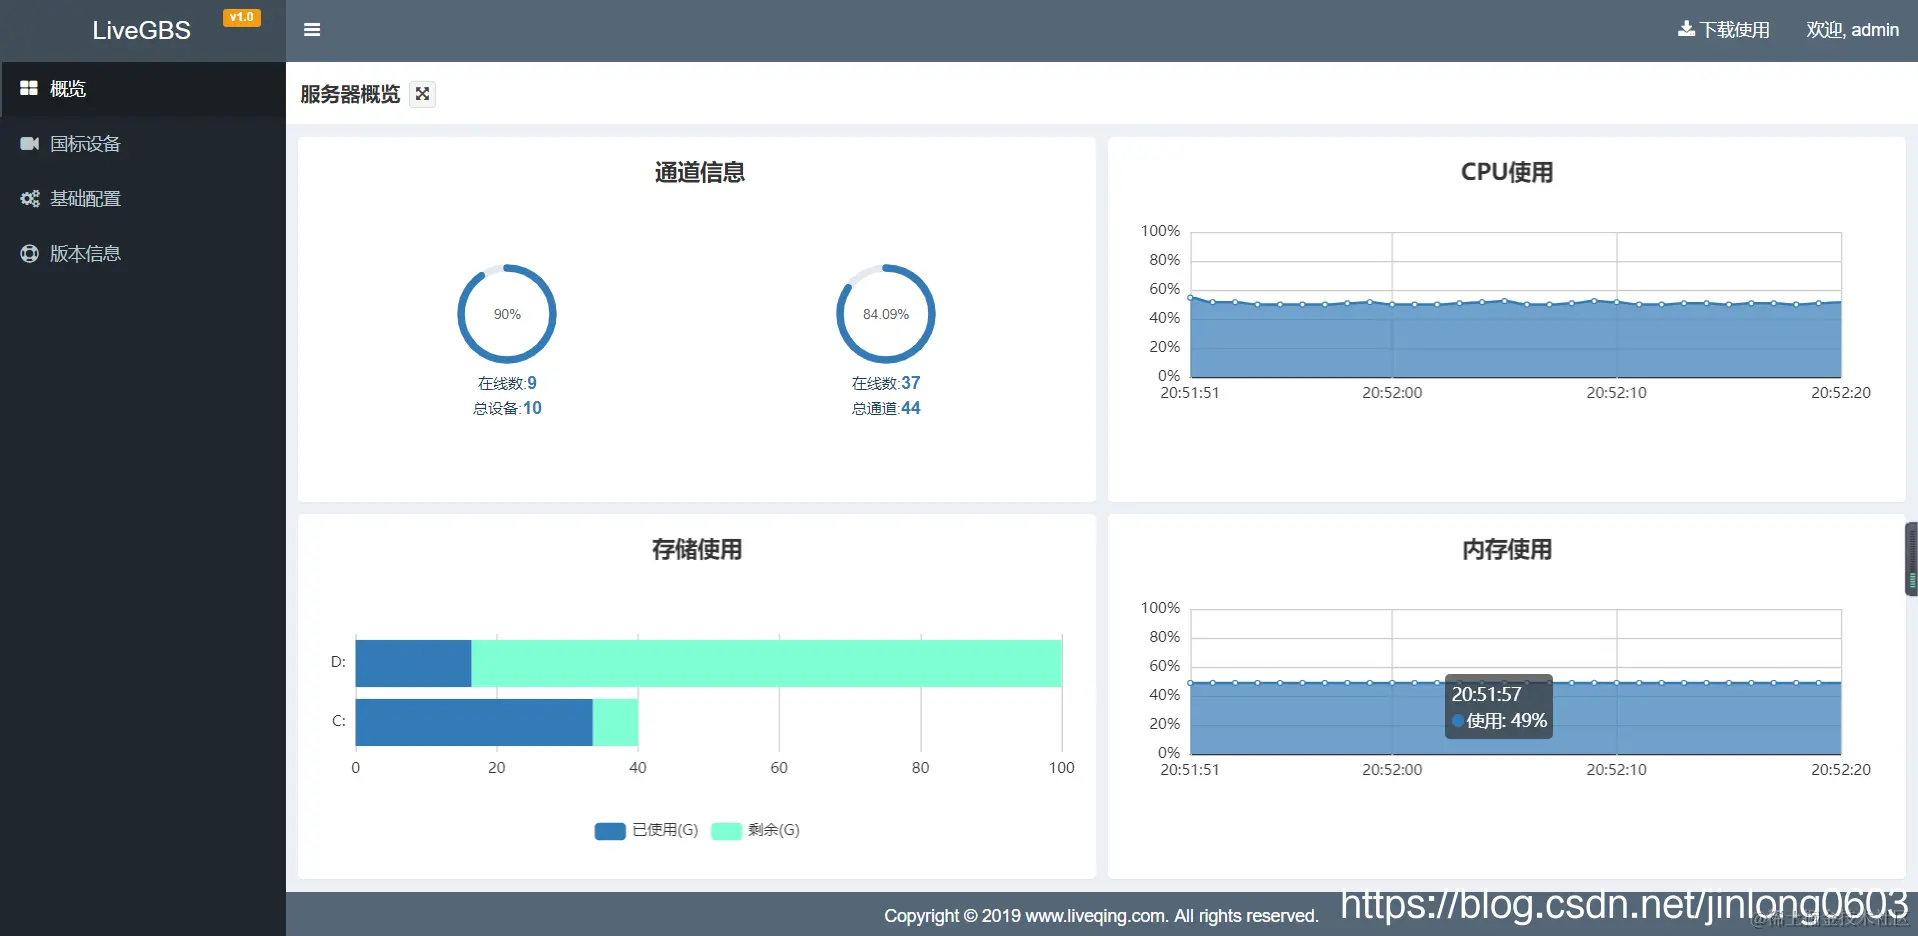Click C: drive used storage bar
1918x936 pixels.
coord(474,722)
